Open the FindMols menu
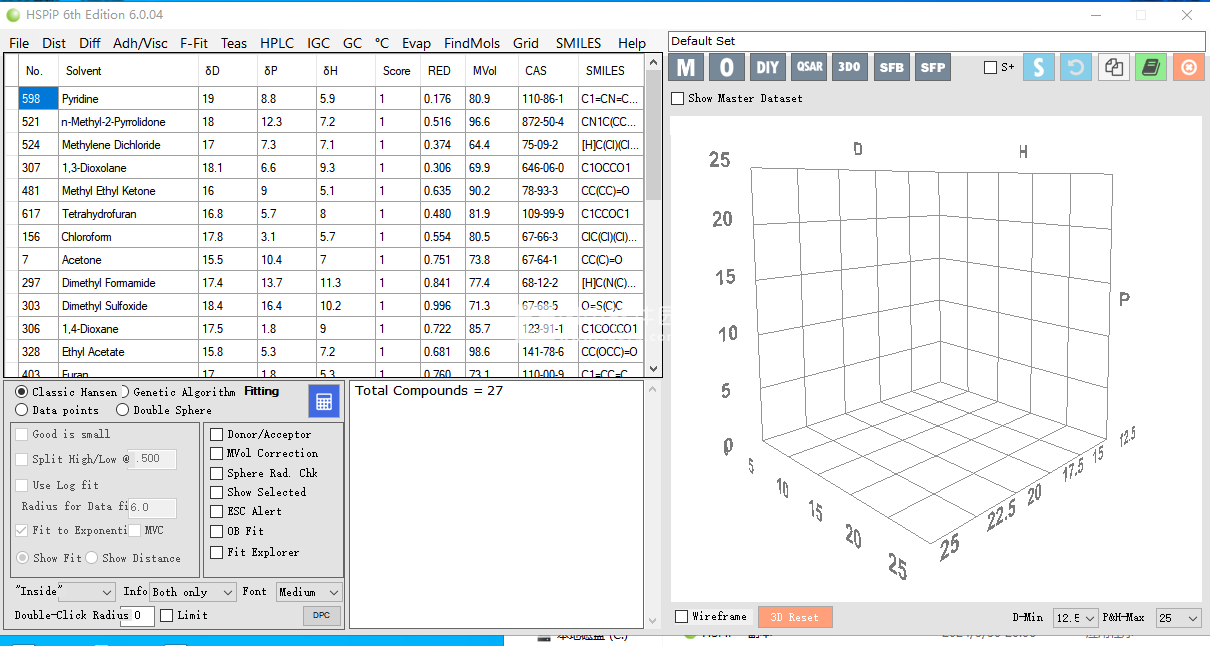Screen dimensions: 1210x646 click(472, 43)
